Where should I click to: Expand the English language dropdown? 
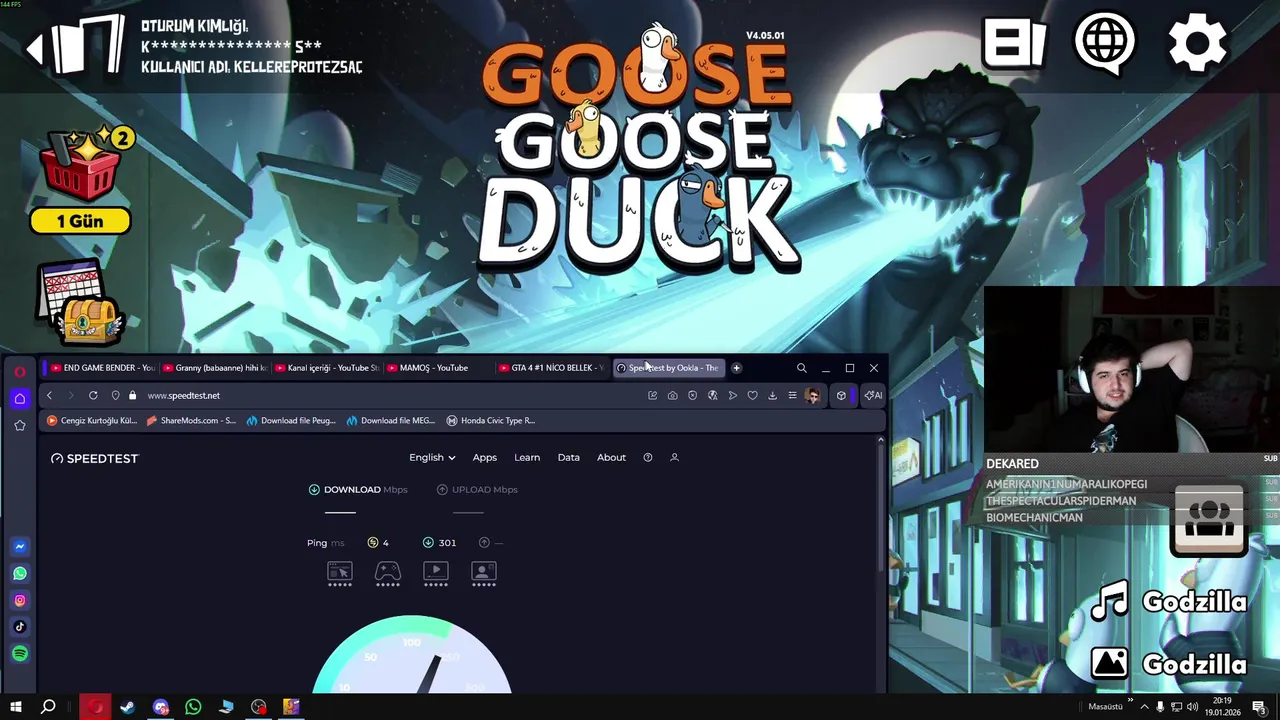432,457
